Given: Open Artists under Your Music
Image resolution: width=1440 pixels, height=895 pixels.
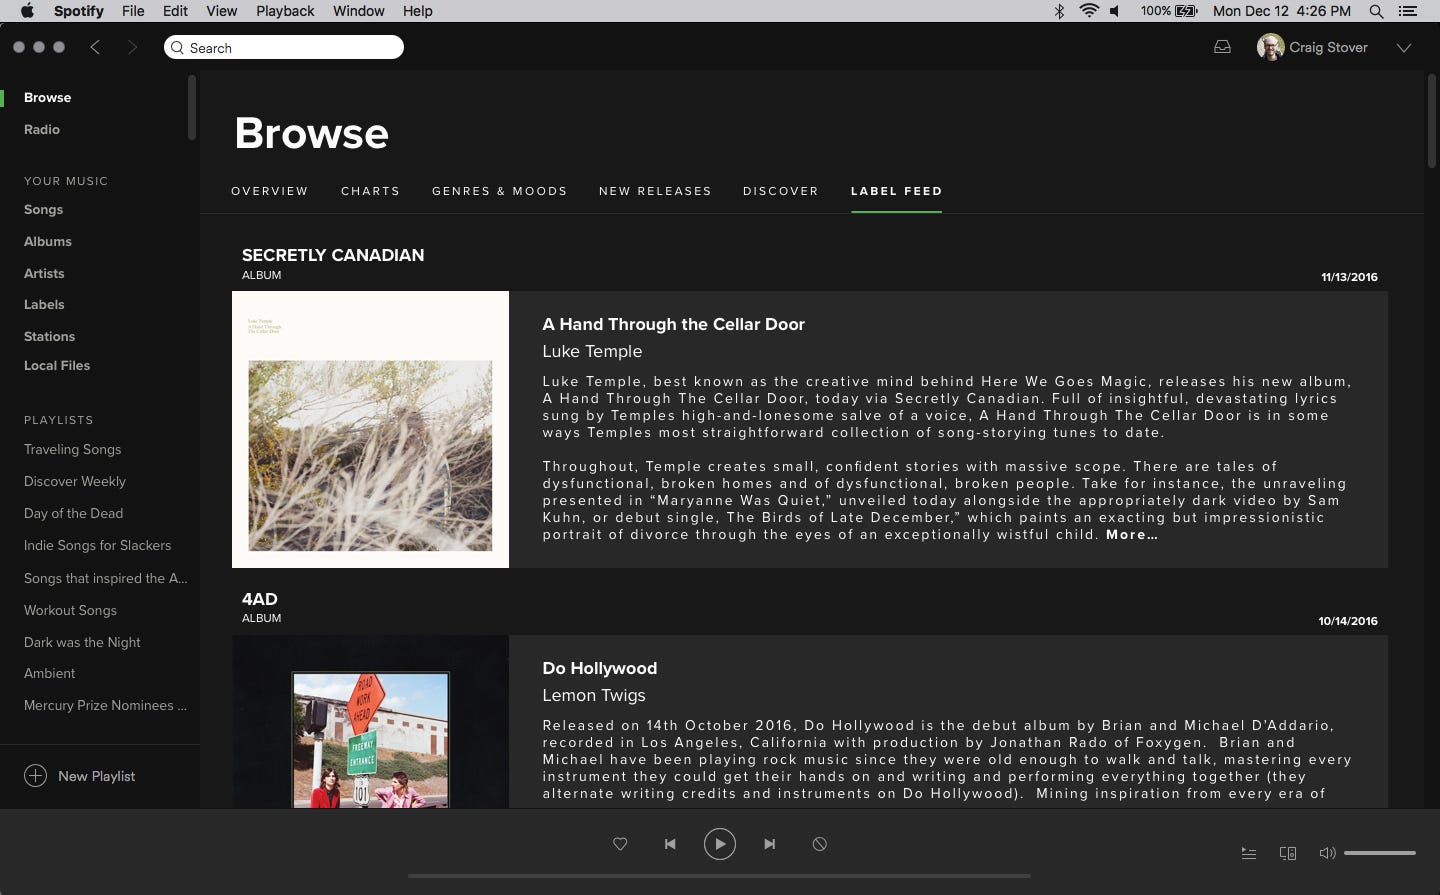Looking at the screenshot, I should pos(44,273).
